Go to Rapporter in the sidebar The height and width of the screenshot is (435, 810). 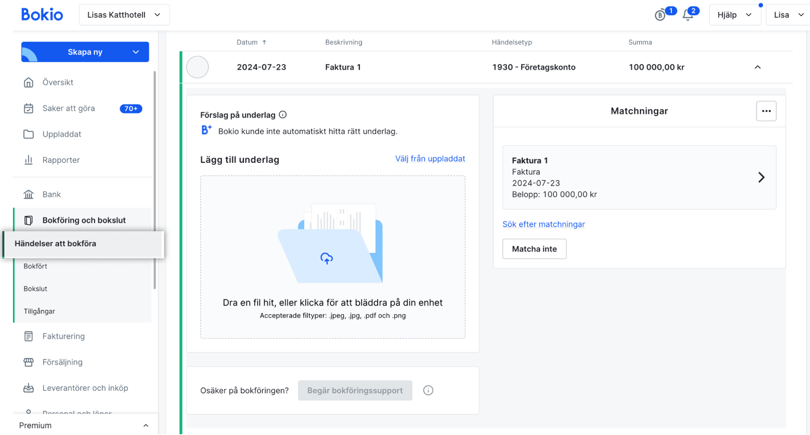tap(61, 160)
